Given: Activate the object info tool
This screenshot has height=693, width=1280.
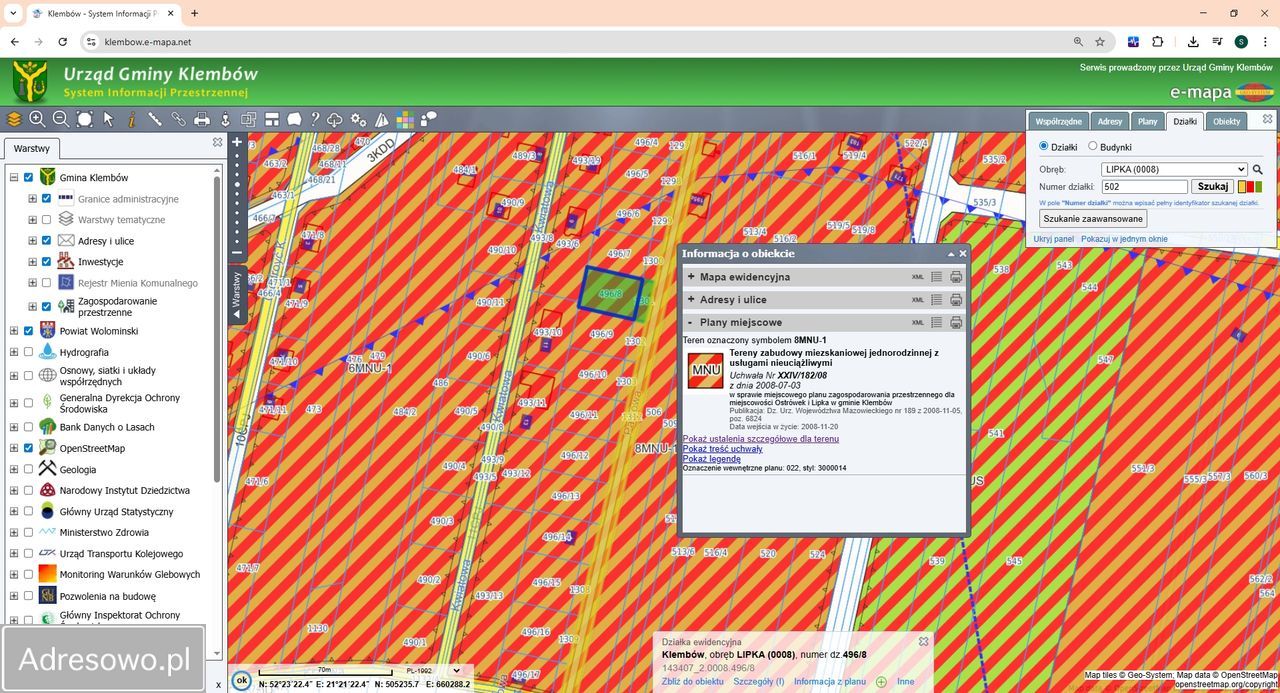Looking at the screenshot, I should pos(131,119).
